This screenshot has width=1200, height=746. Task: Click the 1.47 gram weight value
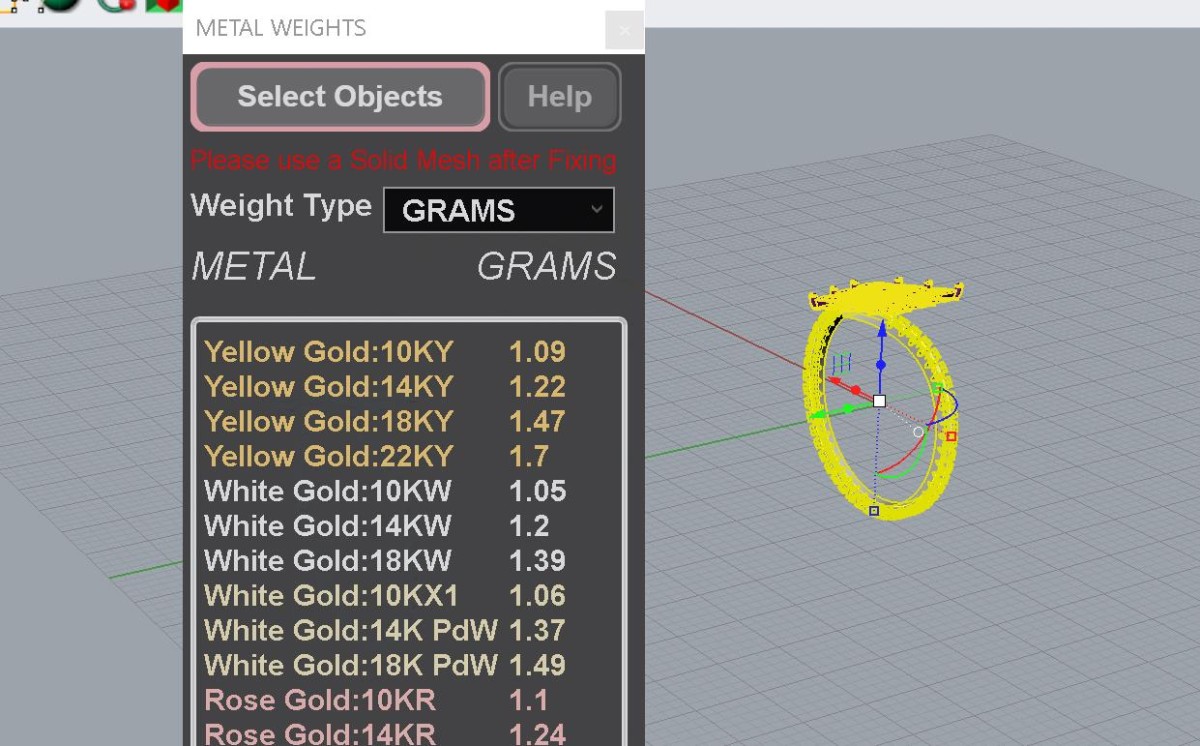point(537,421)
